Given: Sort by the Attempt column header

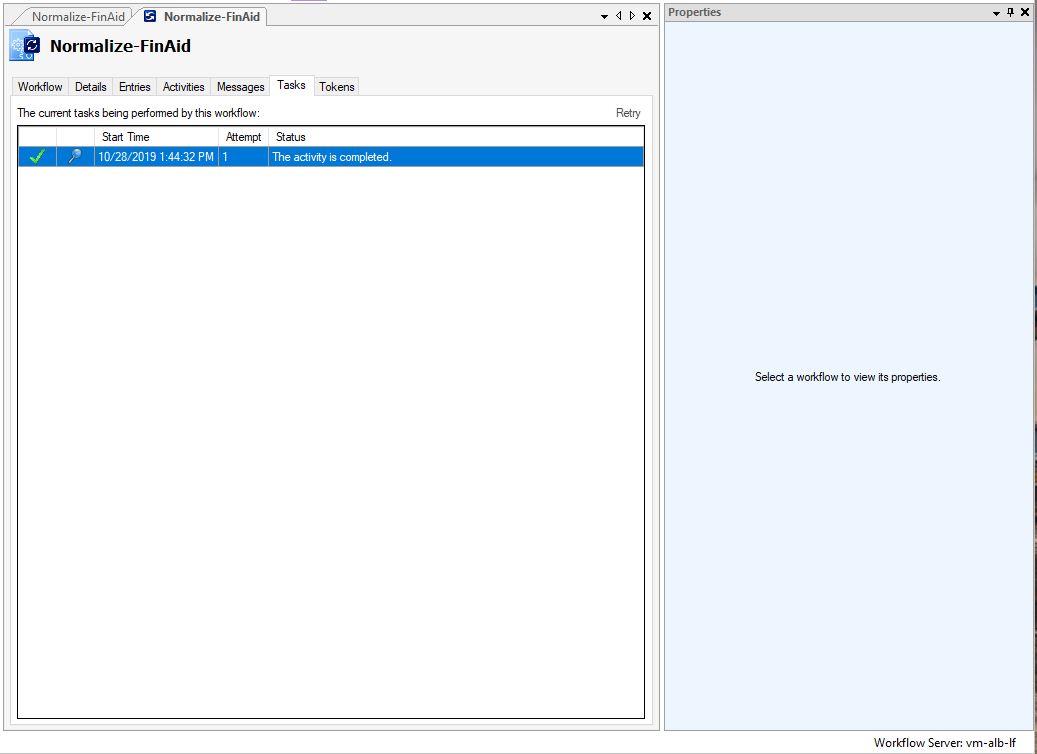Looking at the screenshot, I should pyautogui.click(x=243, y=137).
